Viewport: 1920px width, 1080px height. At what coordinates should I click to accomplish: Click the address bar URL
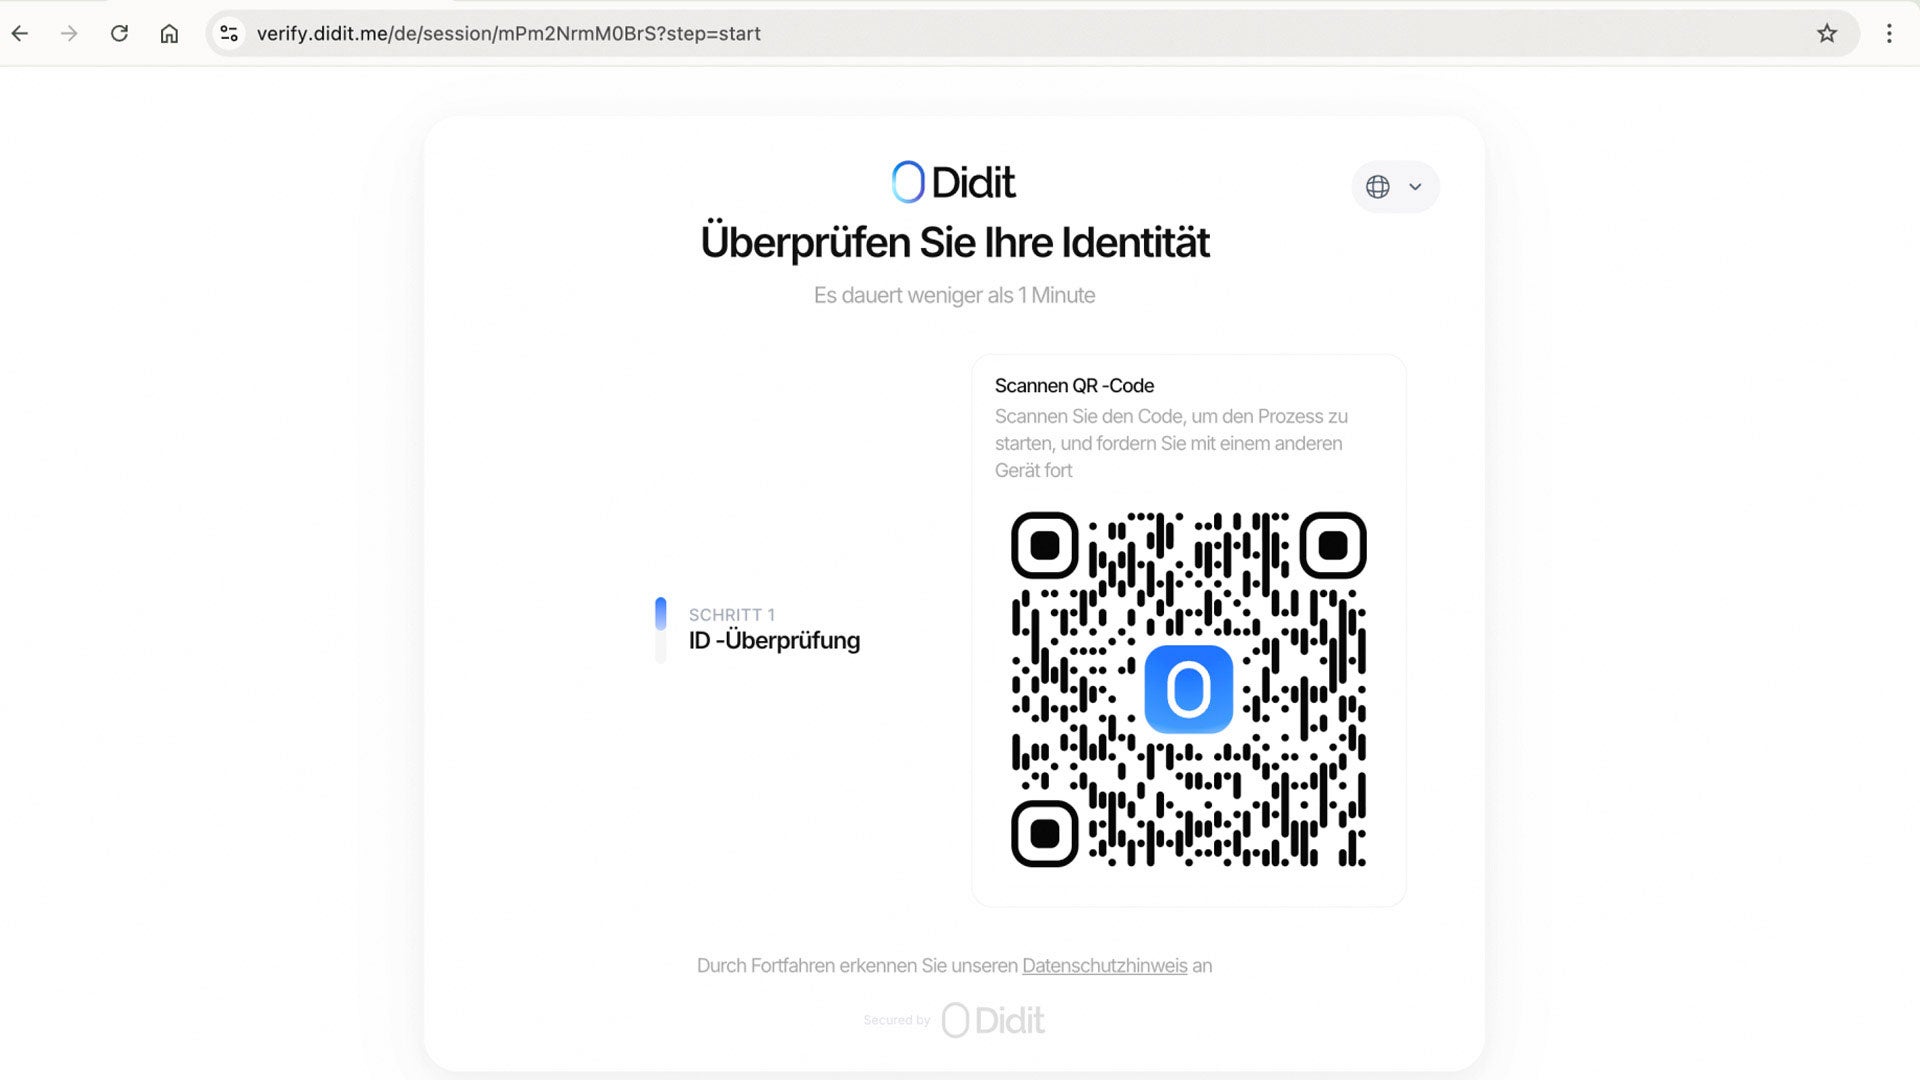click(508, 33)
